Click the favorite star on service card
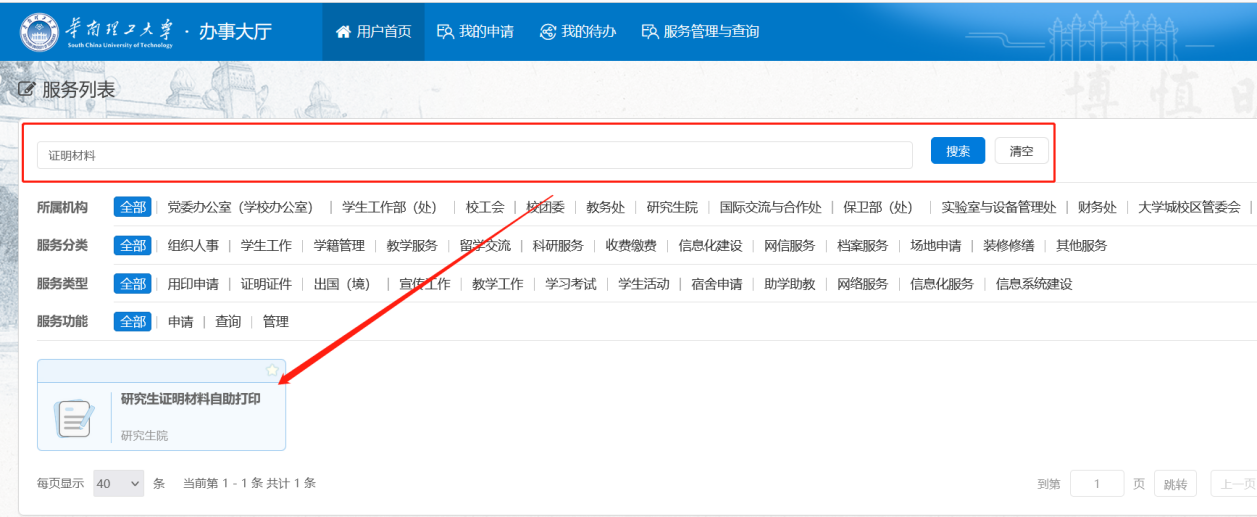 click(272, 370)
